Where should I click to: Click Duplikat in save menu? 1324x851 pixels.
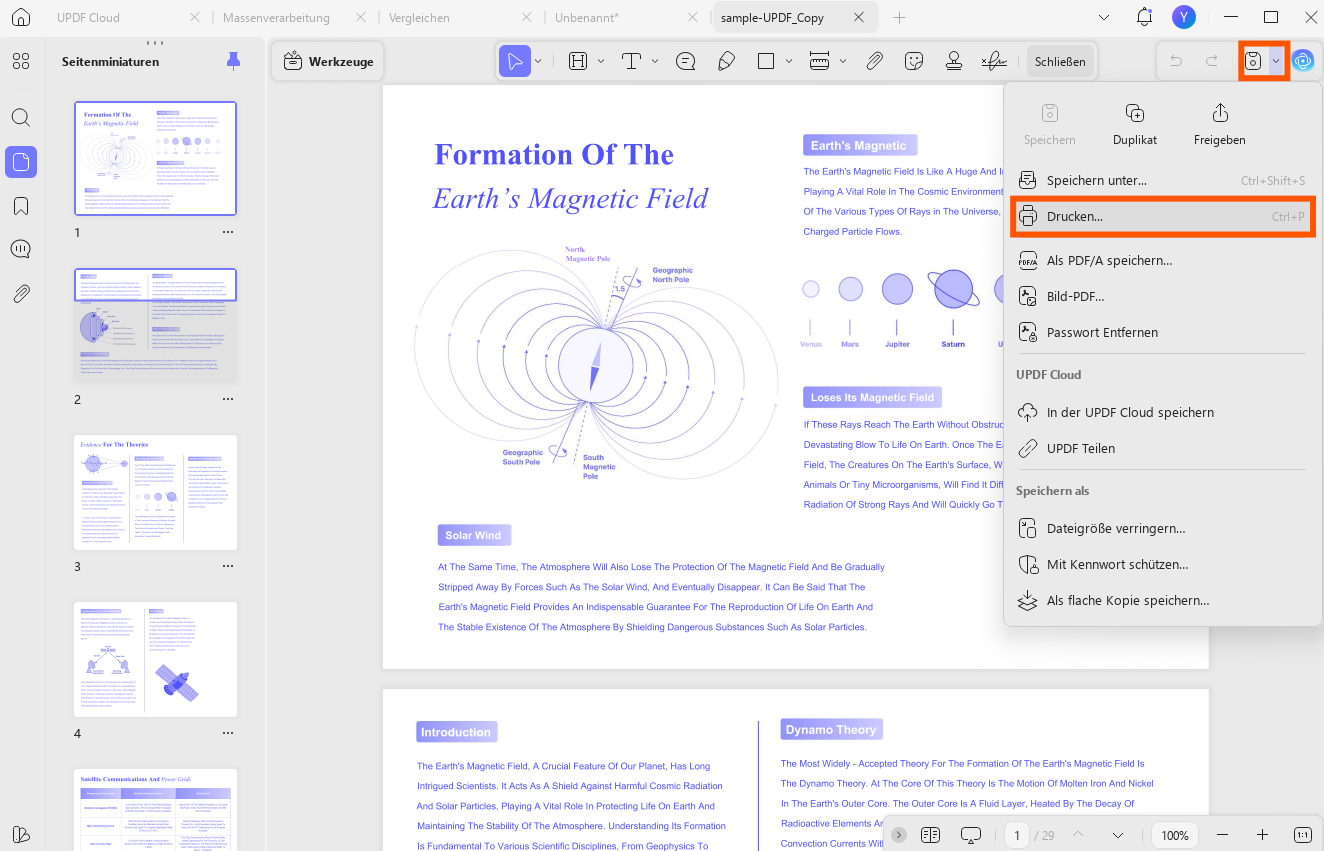[1135, 124]
